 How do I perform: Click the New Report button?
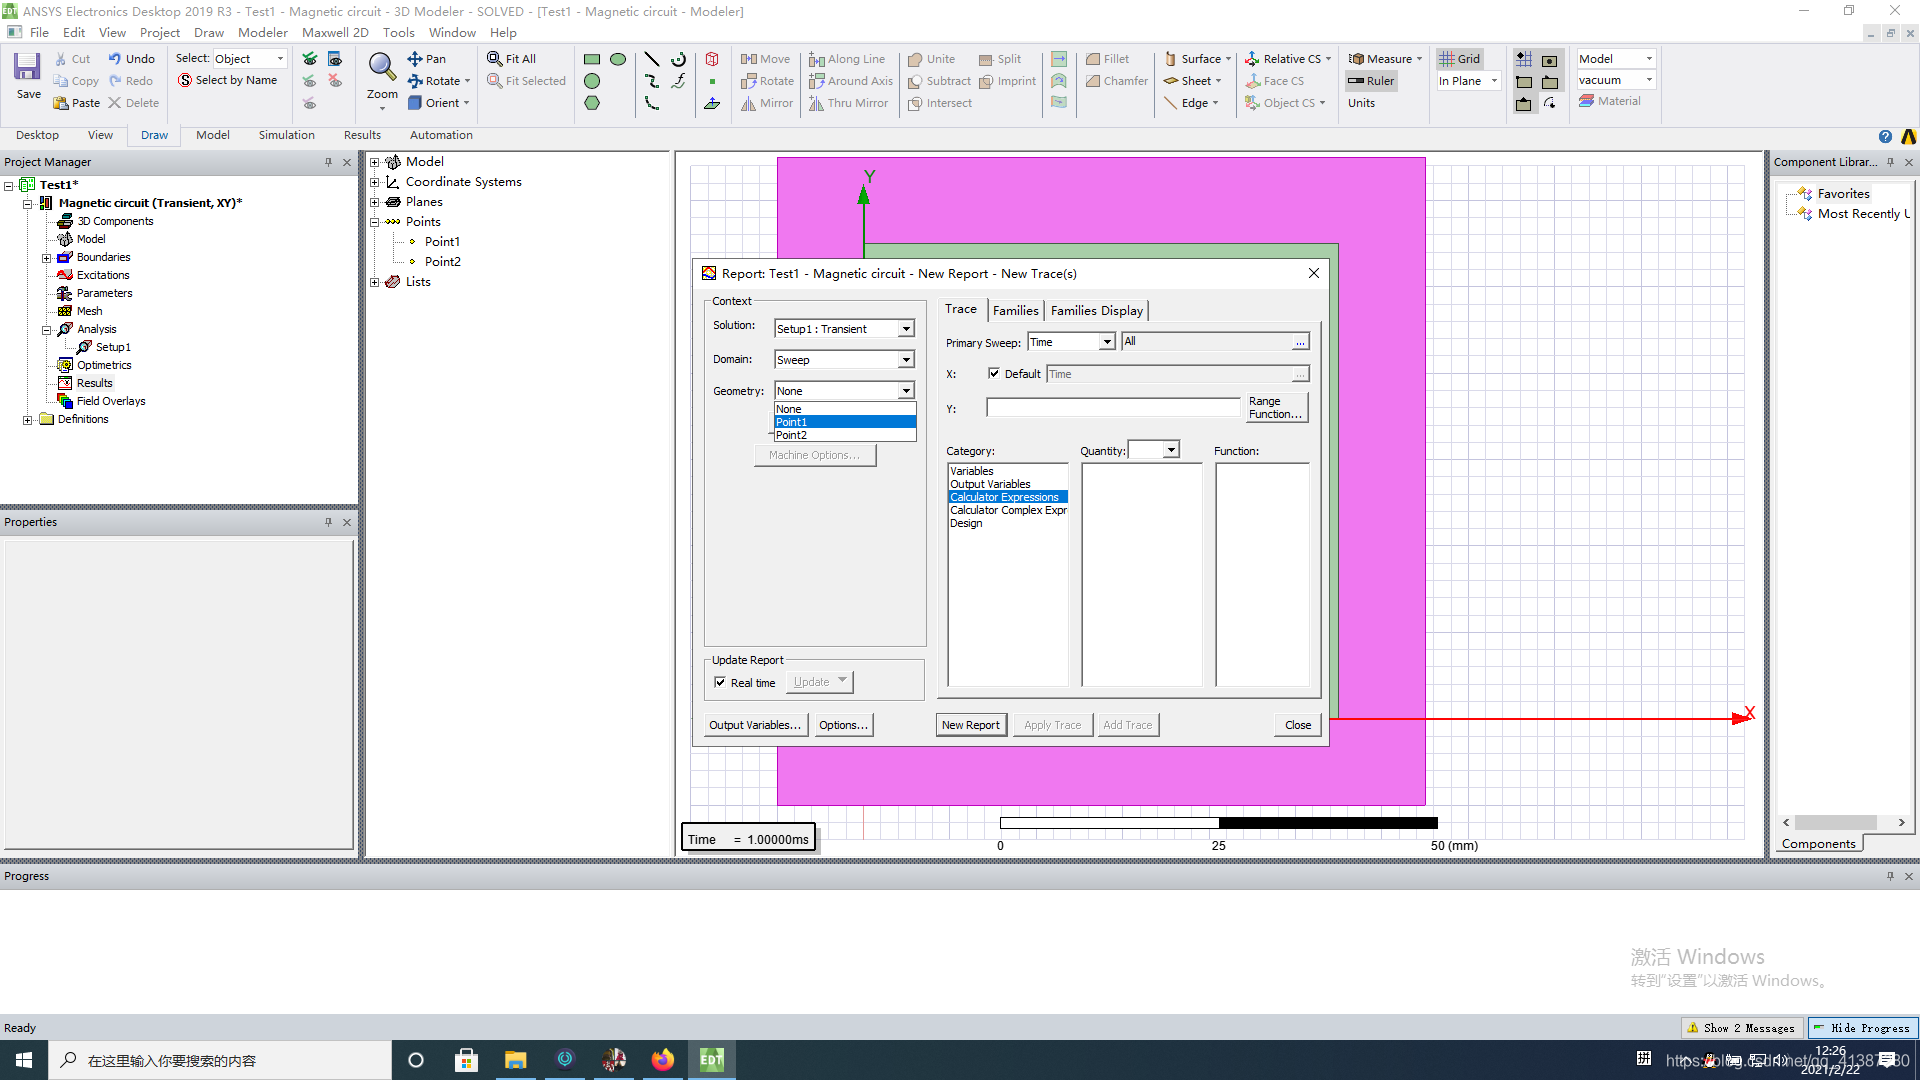click(x=970, y=725)
